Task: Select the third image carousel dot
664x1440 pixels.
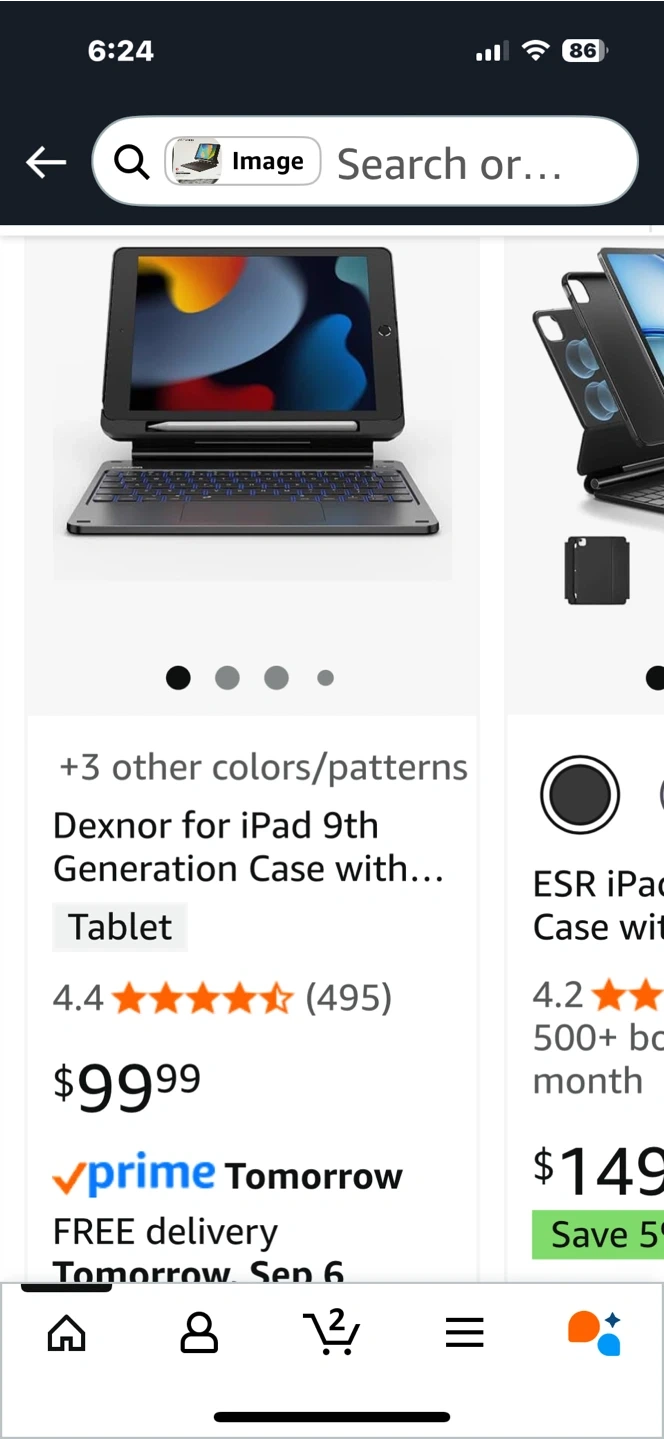Action: point(276,678)
